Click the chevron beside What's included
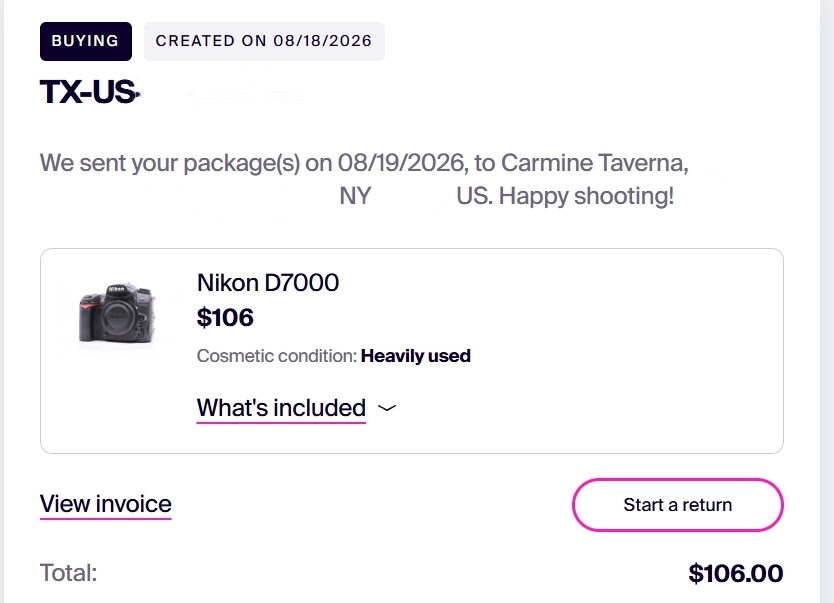 tap(387, 408)
